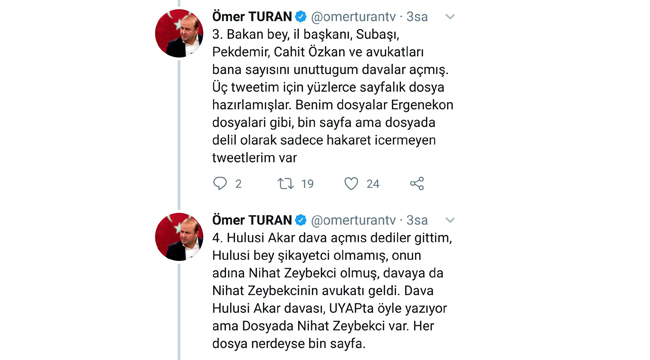This screenshot has width=650, height=360.
Task: Open profile picture on the first tweet
Action: pyautogui.click(x=179, y=33)
